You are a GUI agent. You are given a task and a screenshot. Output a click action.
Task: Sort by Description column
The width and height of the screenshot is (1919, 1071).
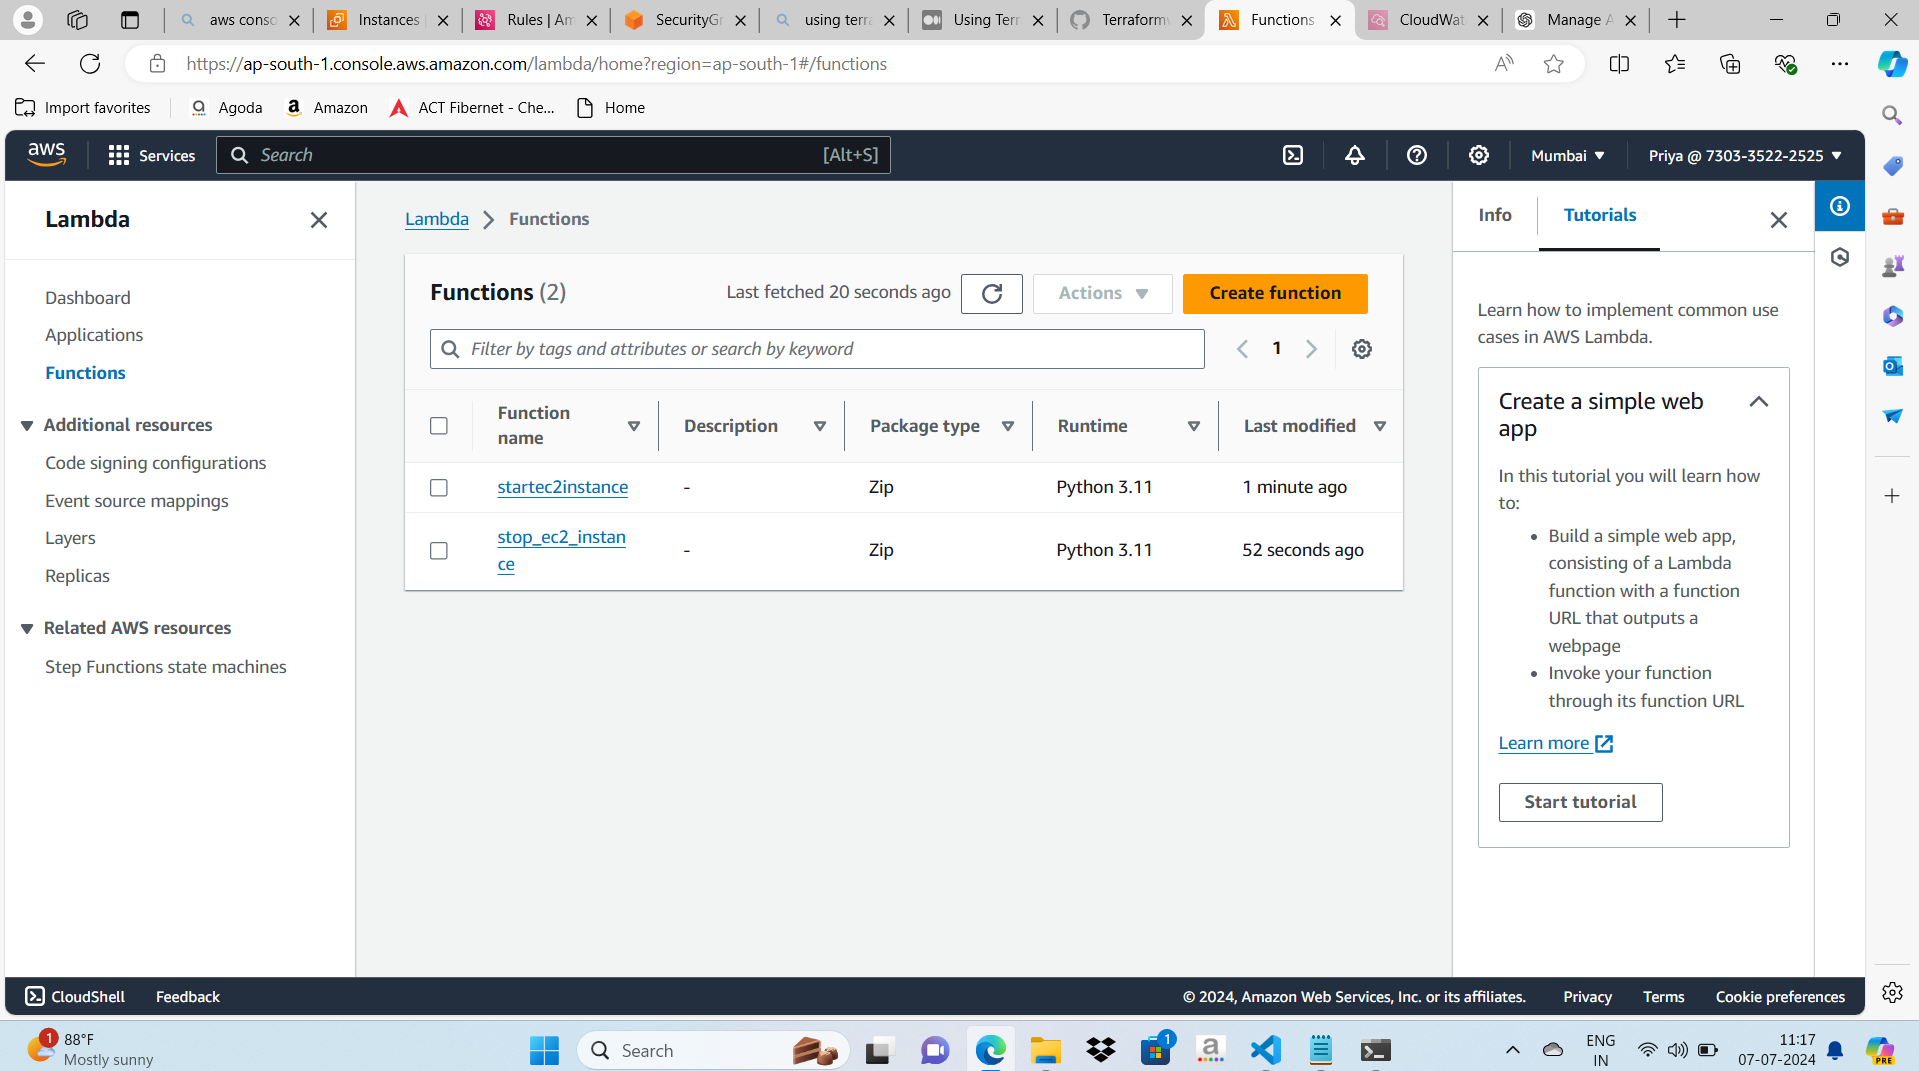tap(820, 426)
